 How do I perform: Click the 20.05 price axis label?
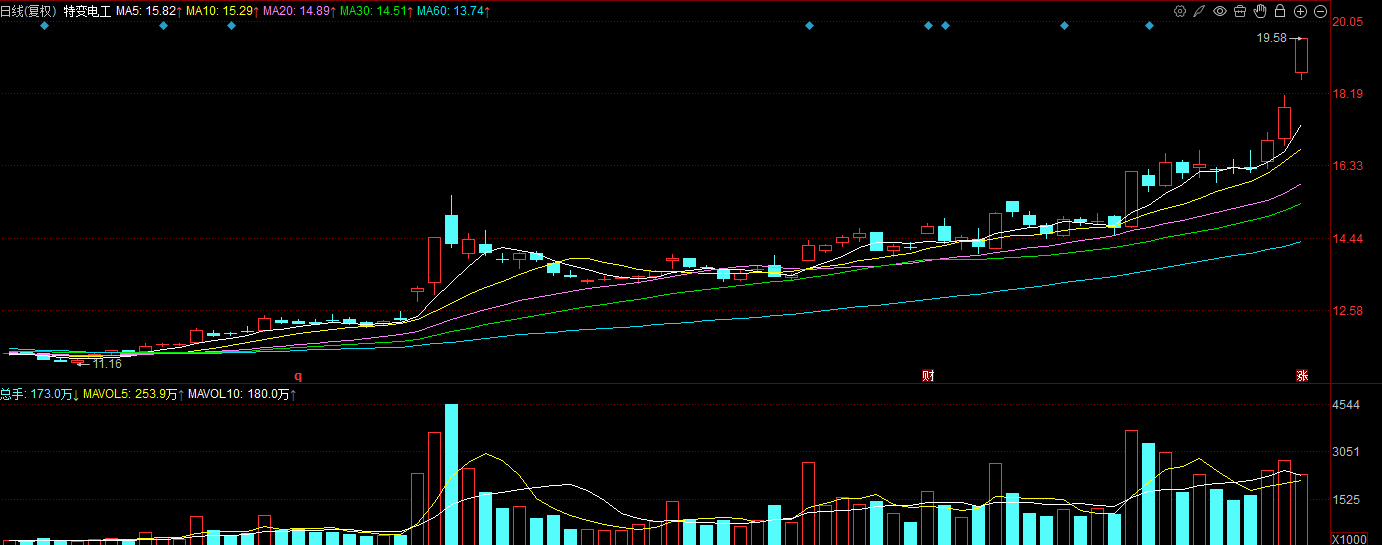tap(1348, 22)
